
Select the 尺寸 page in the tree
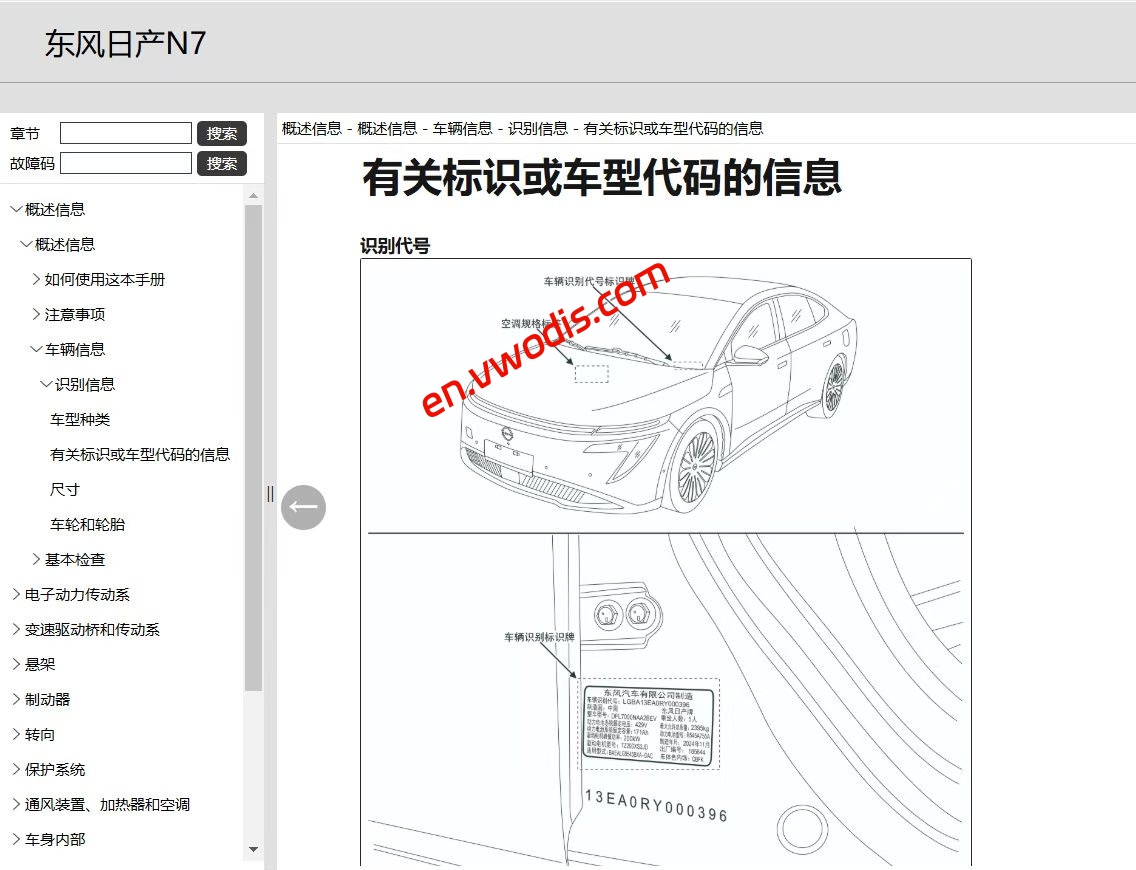(62, 489)
